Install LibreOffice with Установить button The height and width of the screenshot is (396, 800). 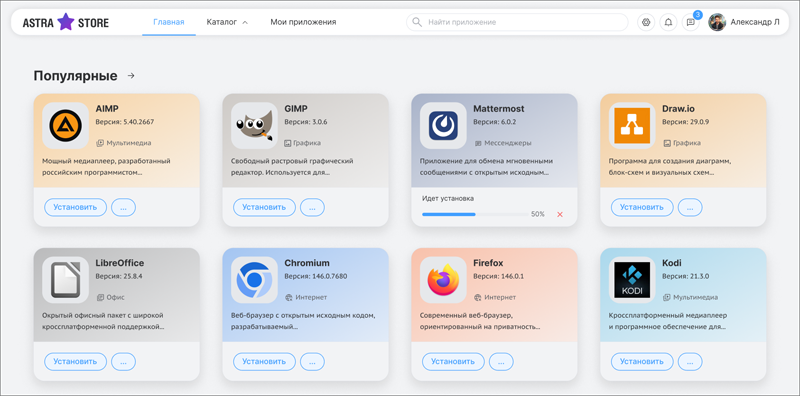[x=76, y=361]
